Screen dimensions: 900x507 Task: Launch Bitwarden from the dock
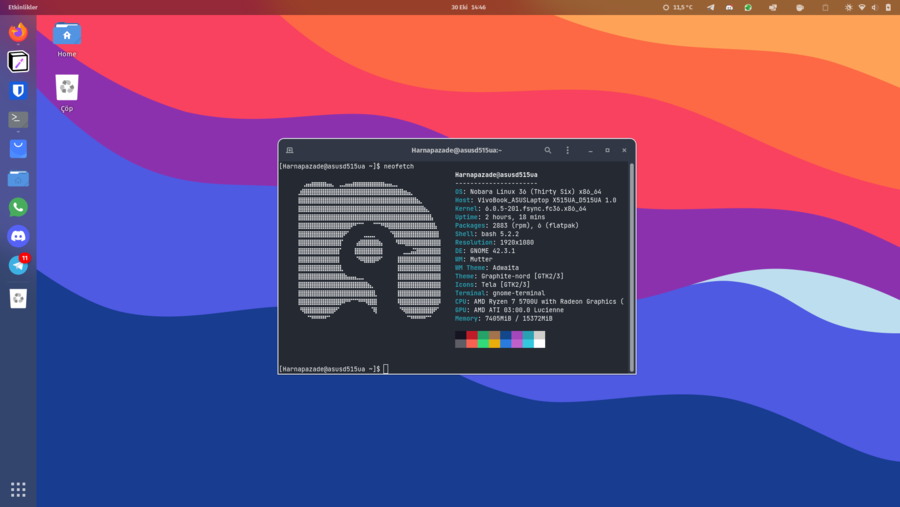click(x=18, y=90)
